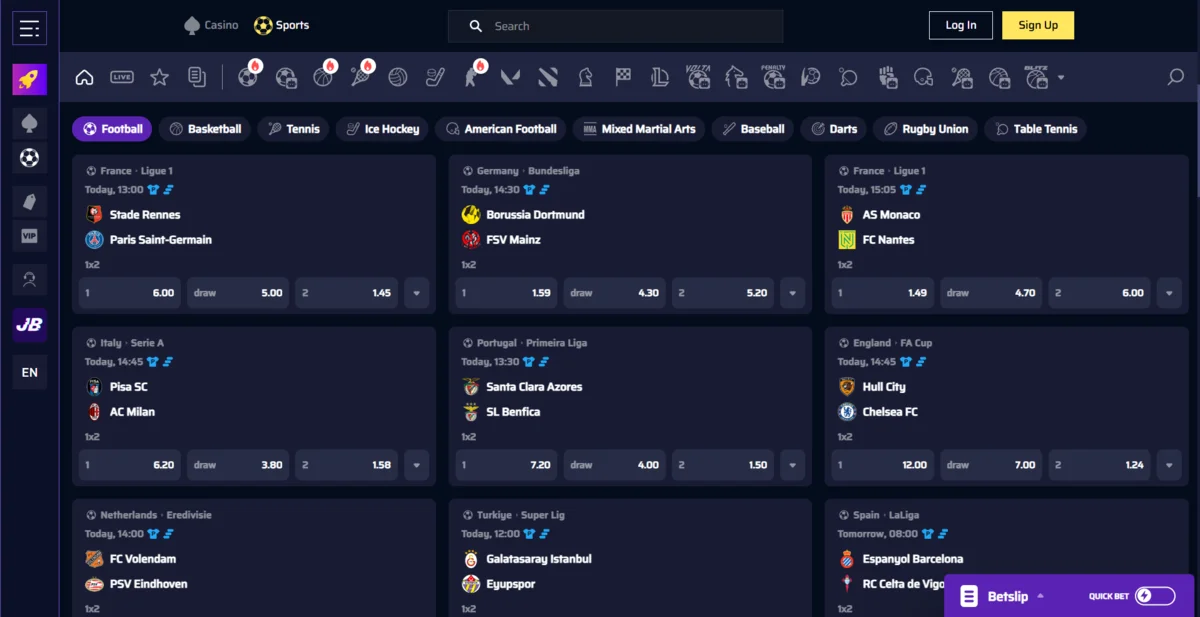This screenshot has height=617, width=1200.
Task: Open the promotions tag icon in sidebar
Action: pyautogui.click(x=30, y=201)
